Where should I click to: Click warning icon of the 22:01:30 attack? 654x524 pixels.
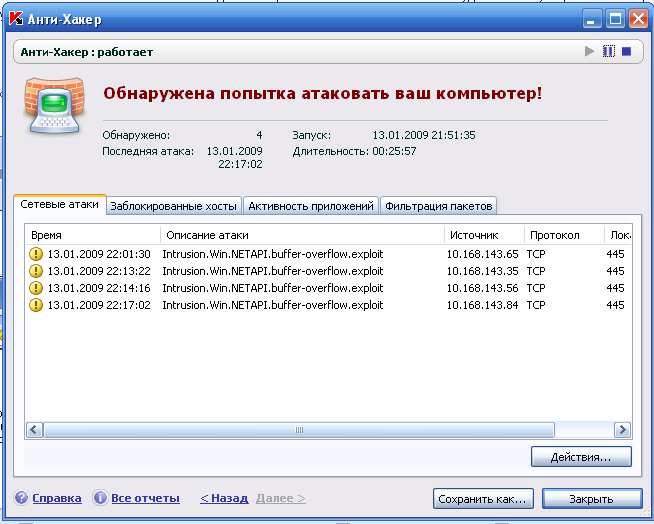(36, 254)
